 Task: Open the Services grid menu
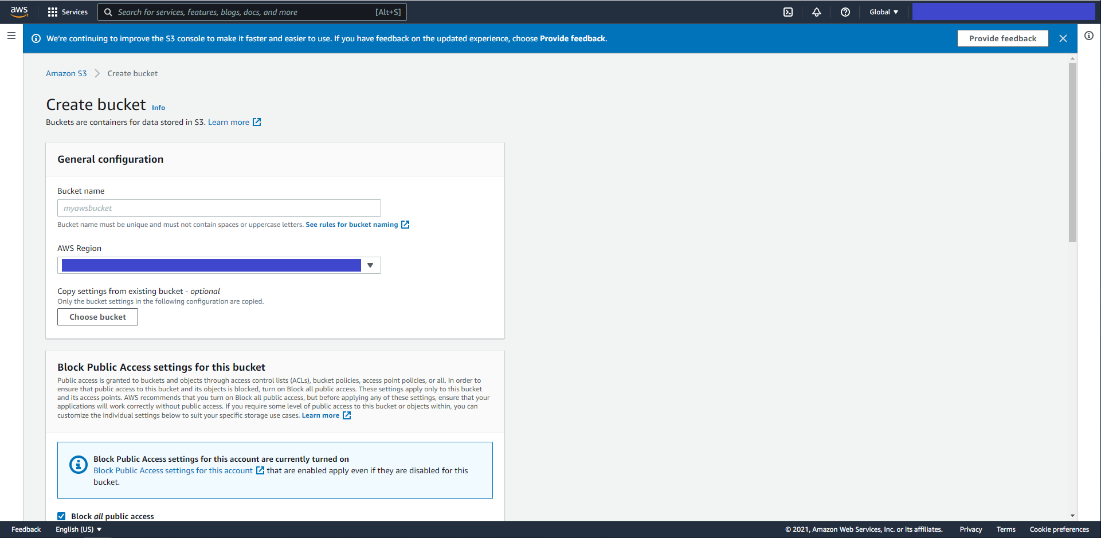67,12
